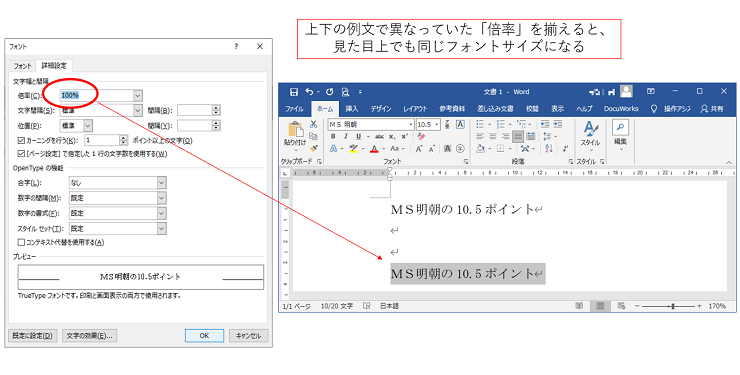
Task: Click 間隔(B) spacing value field
Action: pos(194,111)
